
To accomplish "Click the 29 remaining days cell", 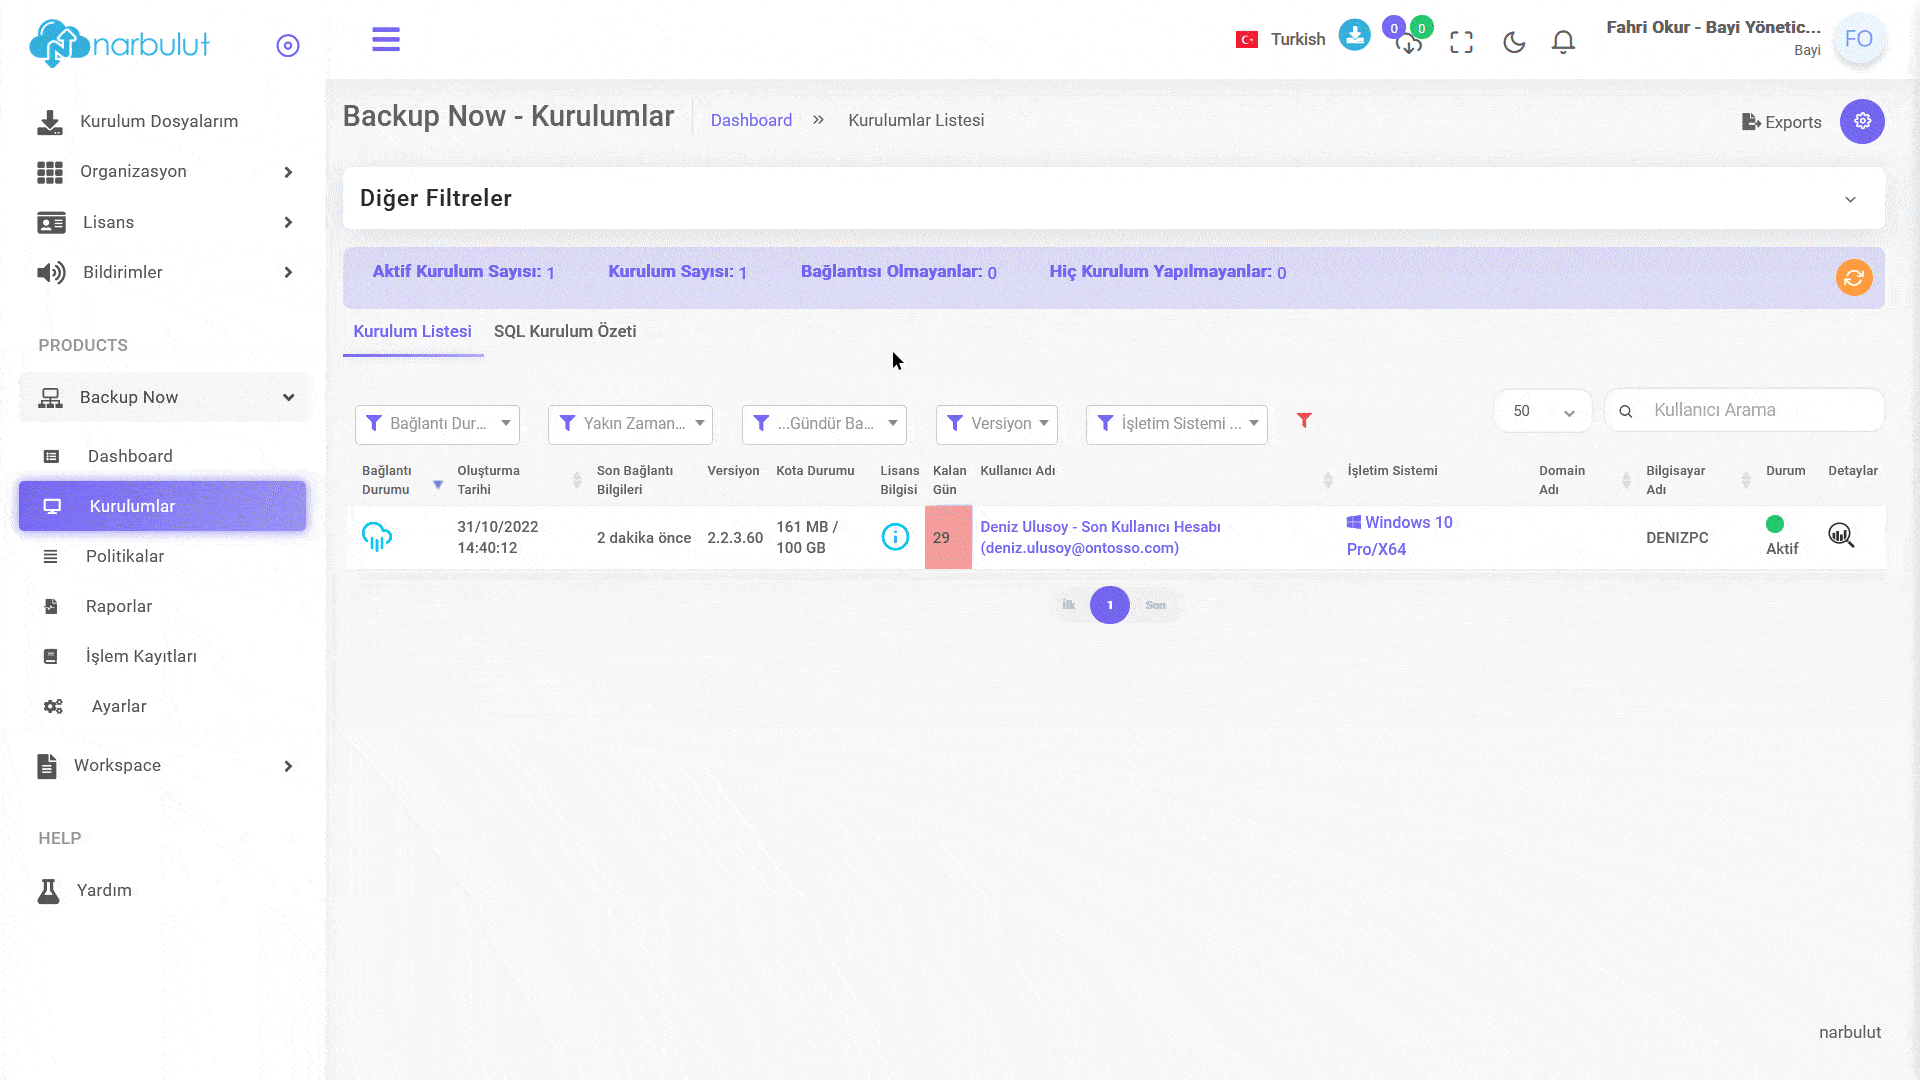I will click(x=948, y=538).
